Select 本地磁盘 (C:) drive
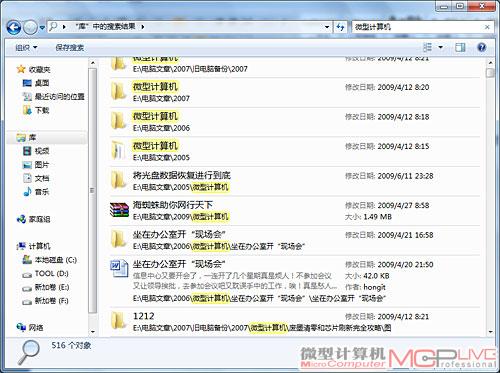 pyautogui.click(x=49, y=260)
